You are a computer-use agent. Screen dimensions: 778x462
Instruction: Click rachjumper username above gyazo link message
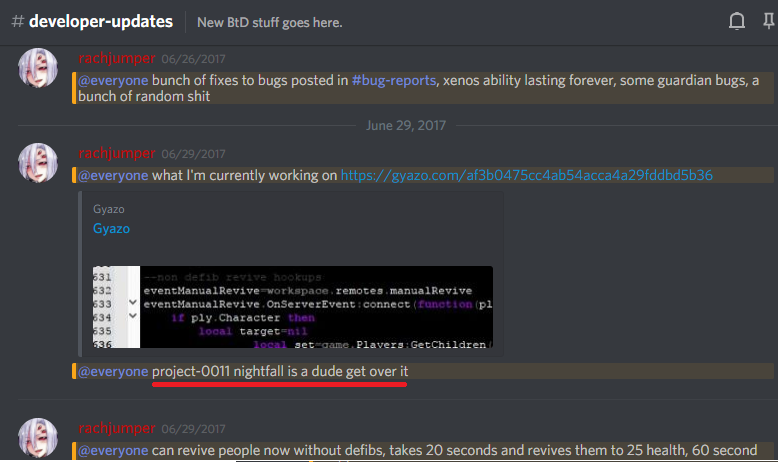click(118, 153)
